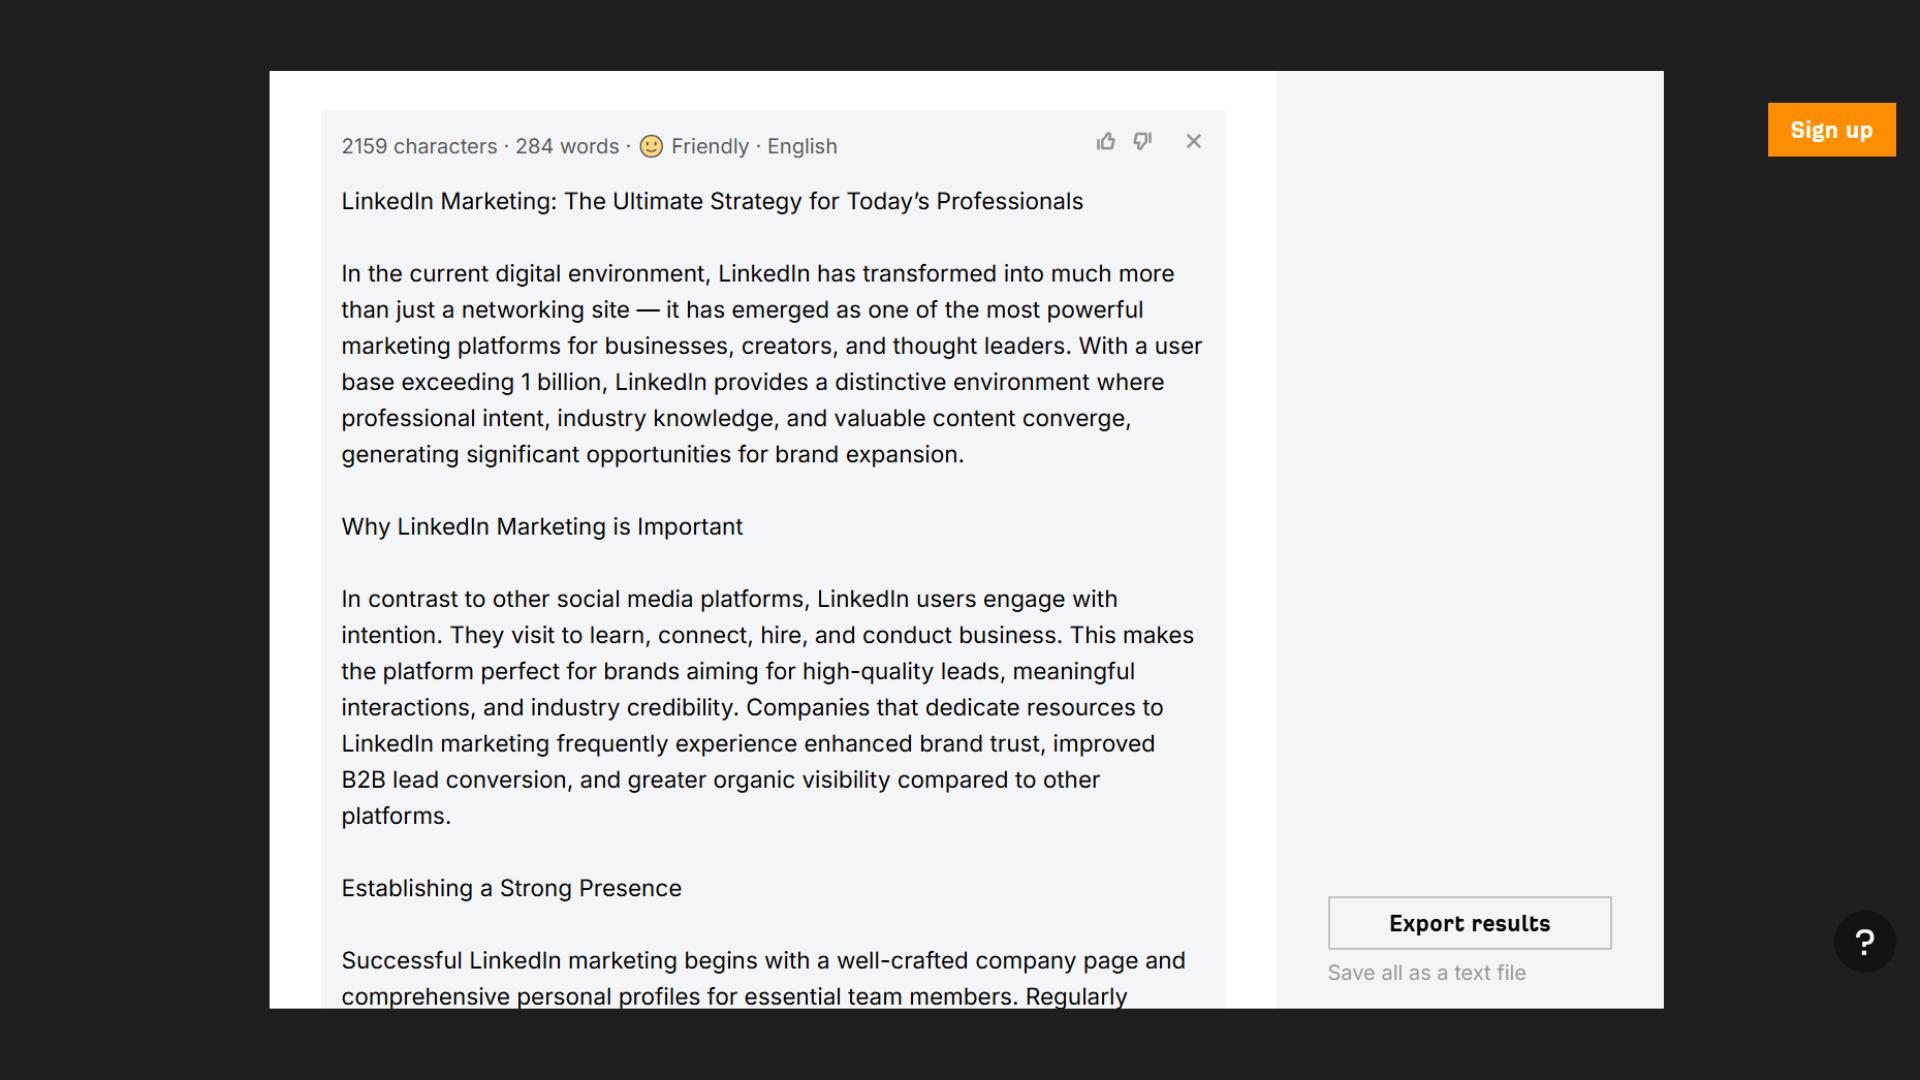1920x1080 pixels.
Task: Click the 'LinkedIn Marketing: The Ultimate Strategy' title
Action: (x=712, y=201)
